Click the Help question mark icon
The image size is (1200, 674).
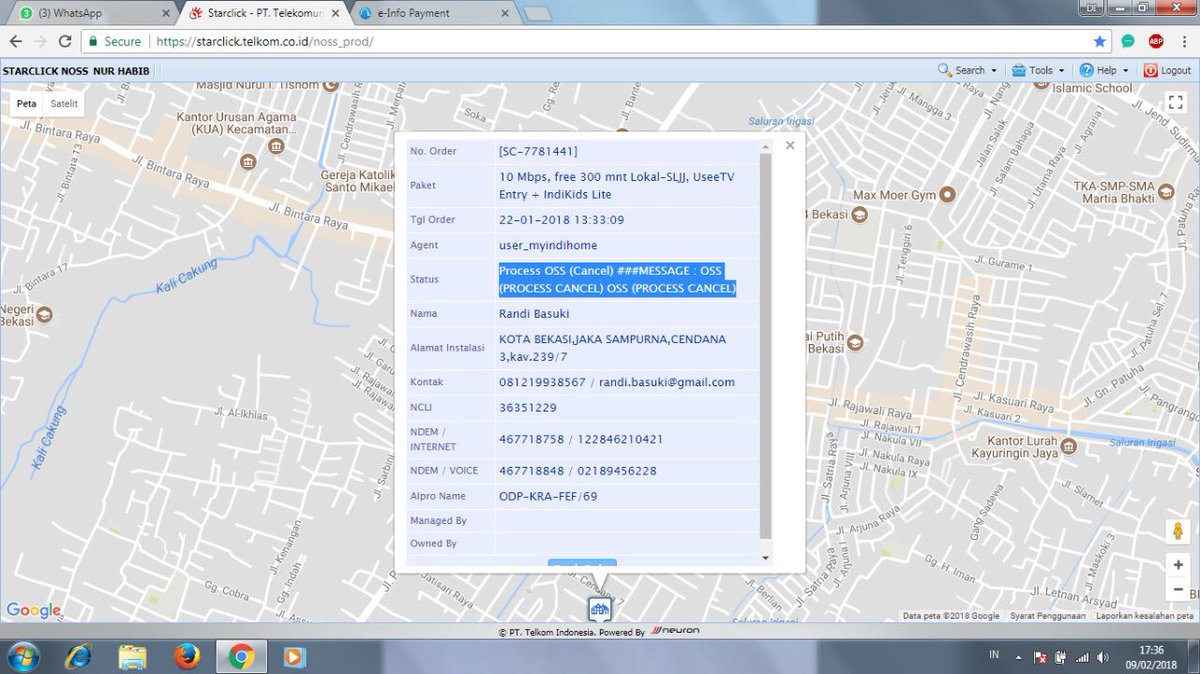coord(1086,70)
